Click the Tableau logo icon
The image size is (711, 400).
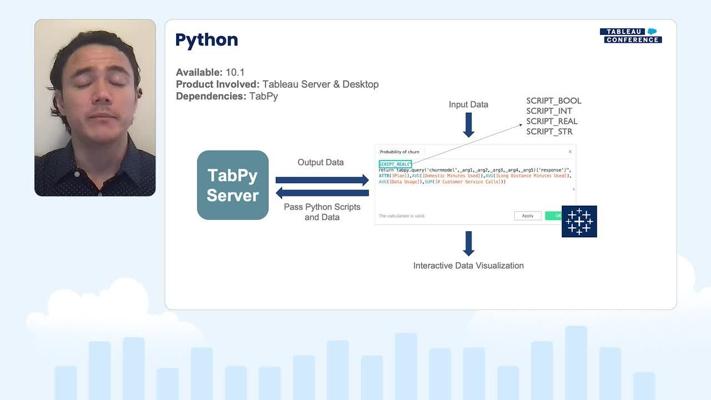coord(579,221)
